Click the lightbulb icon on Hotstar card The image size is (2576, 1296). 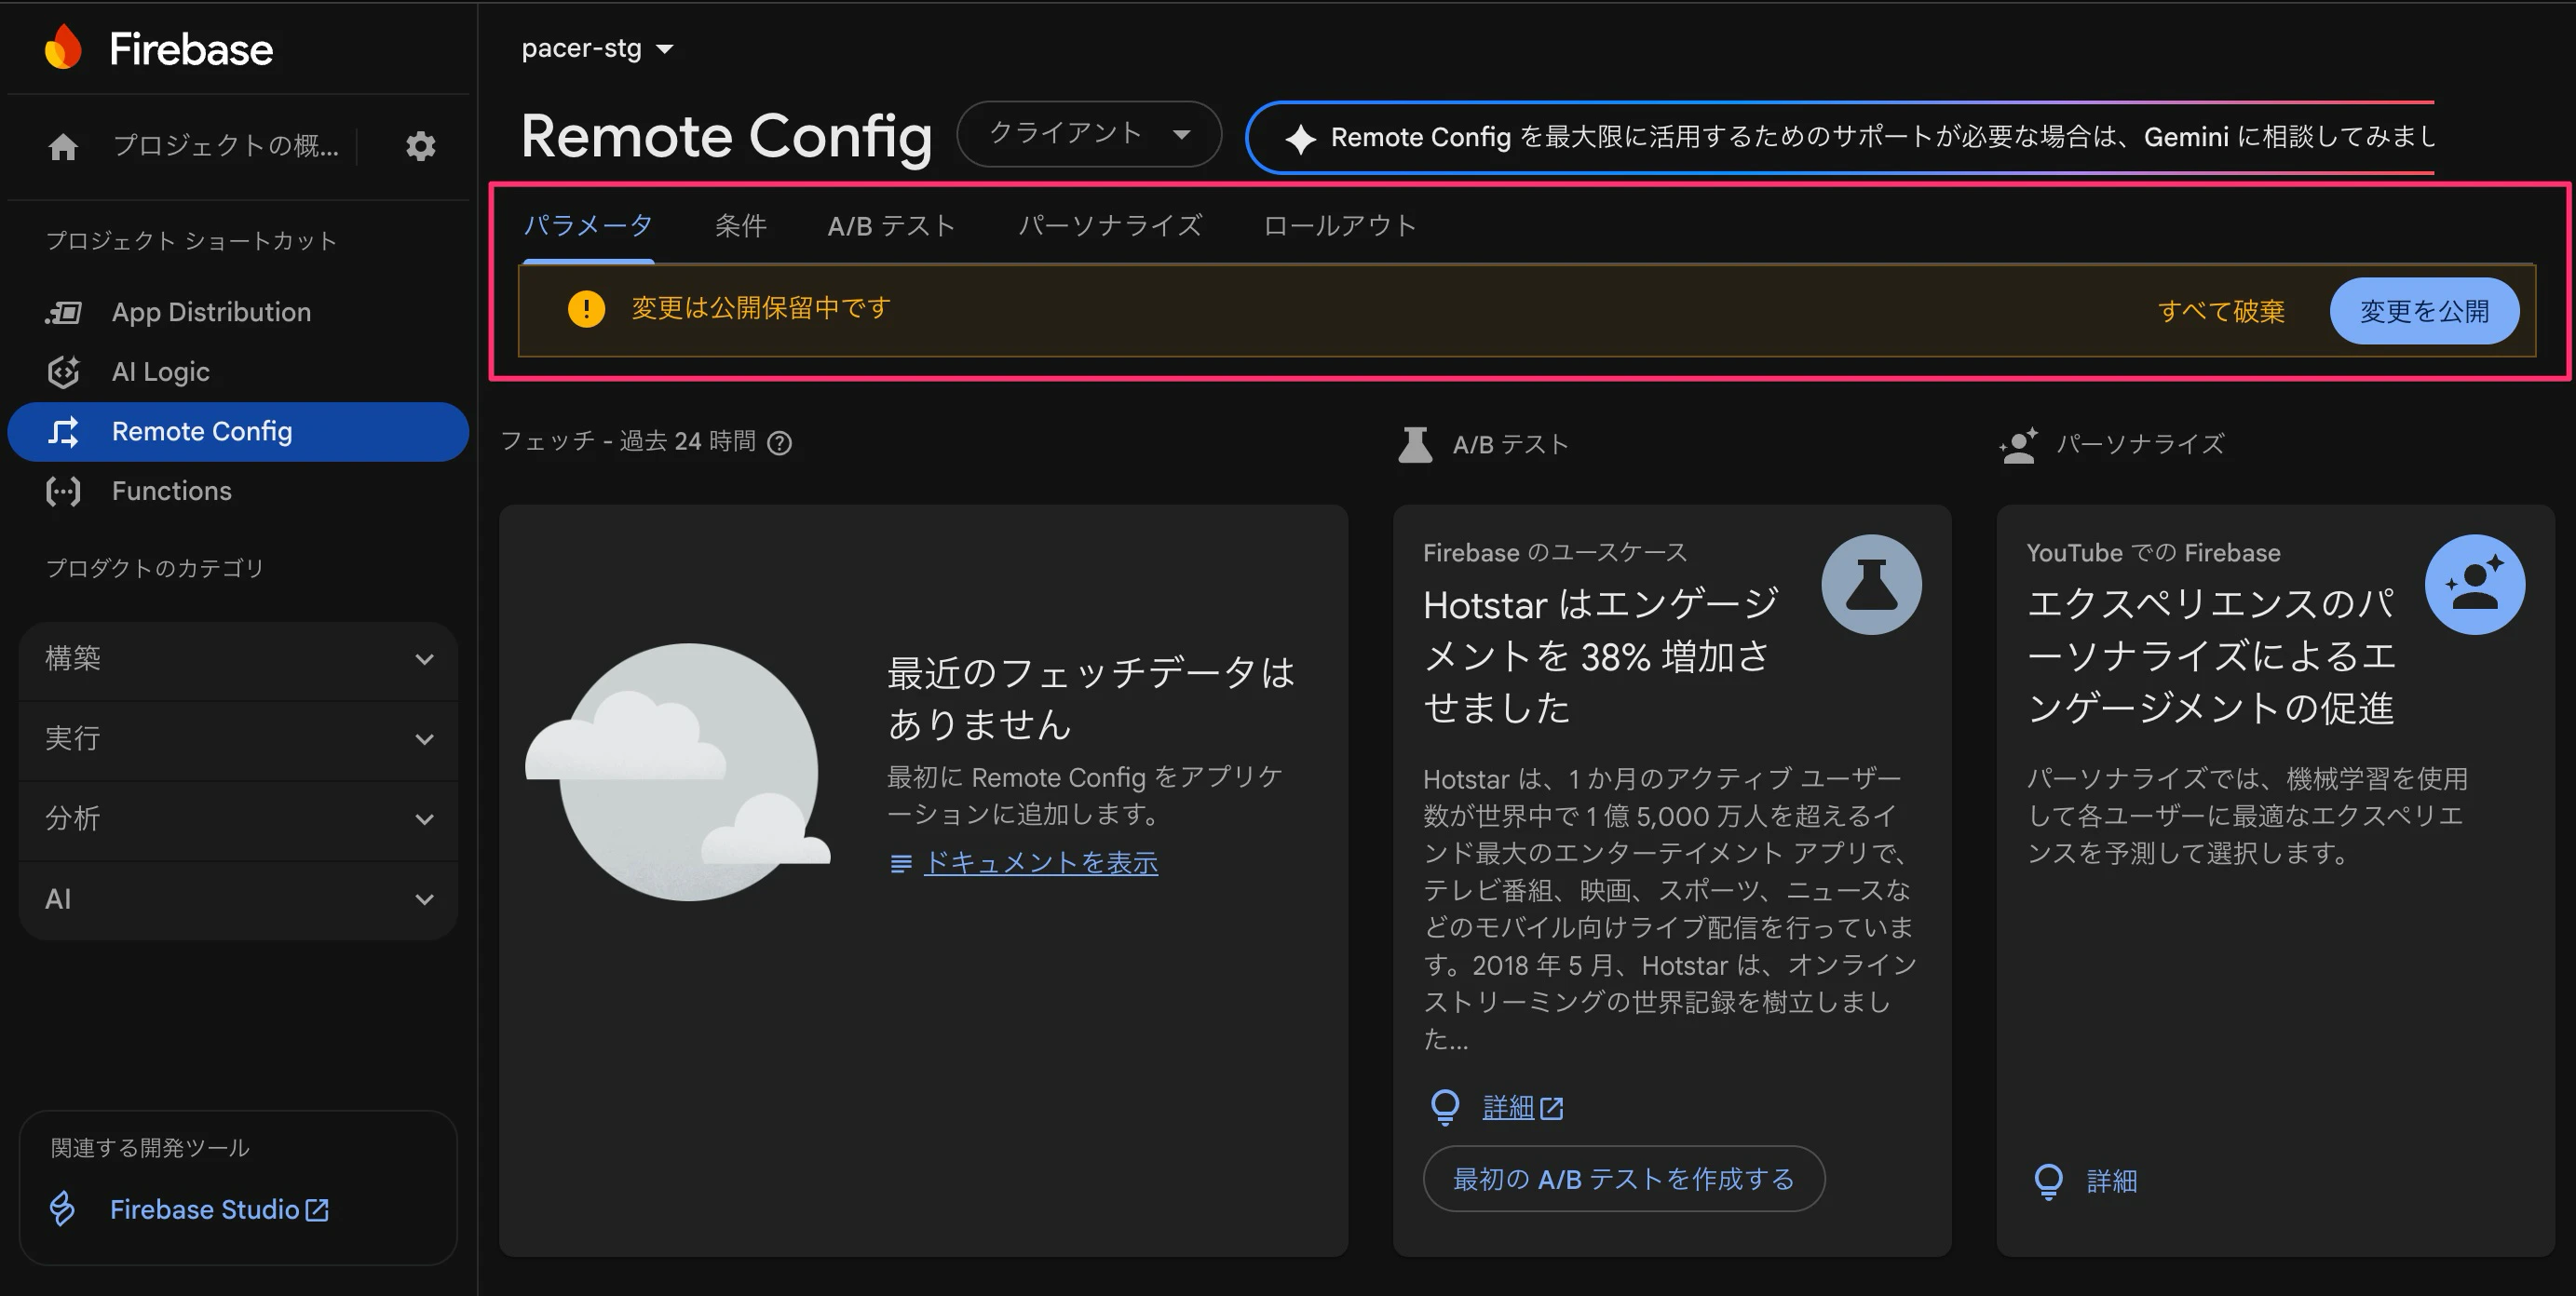(x=1445, y=1107)
